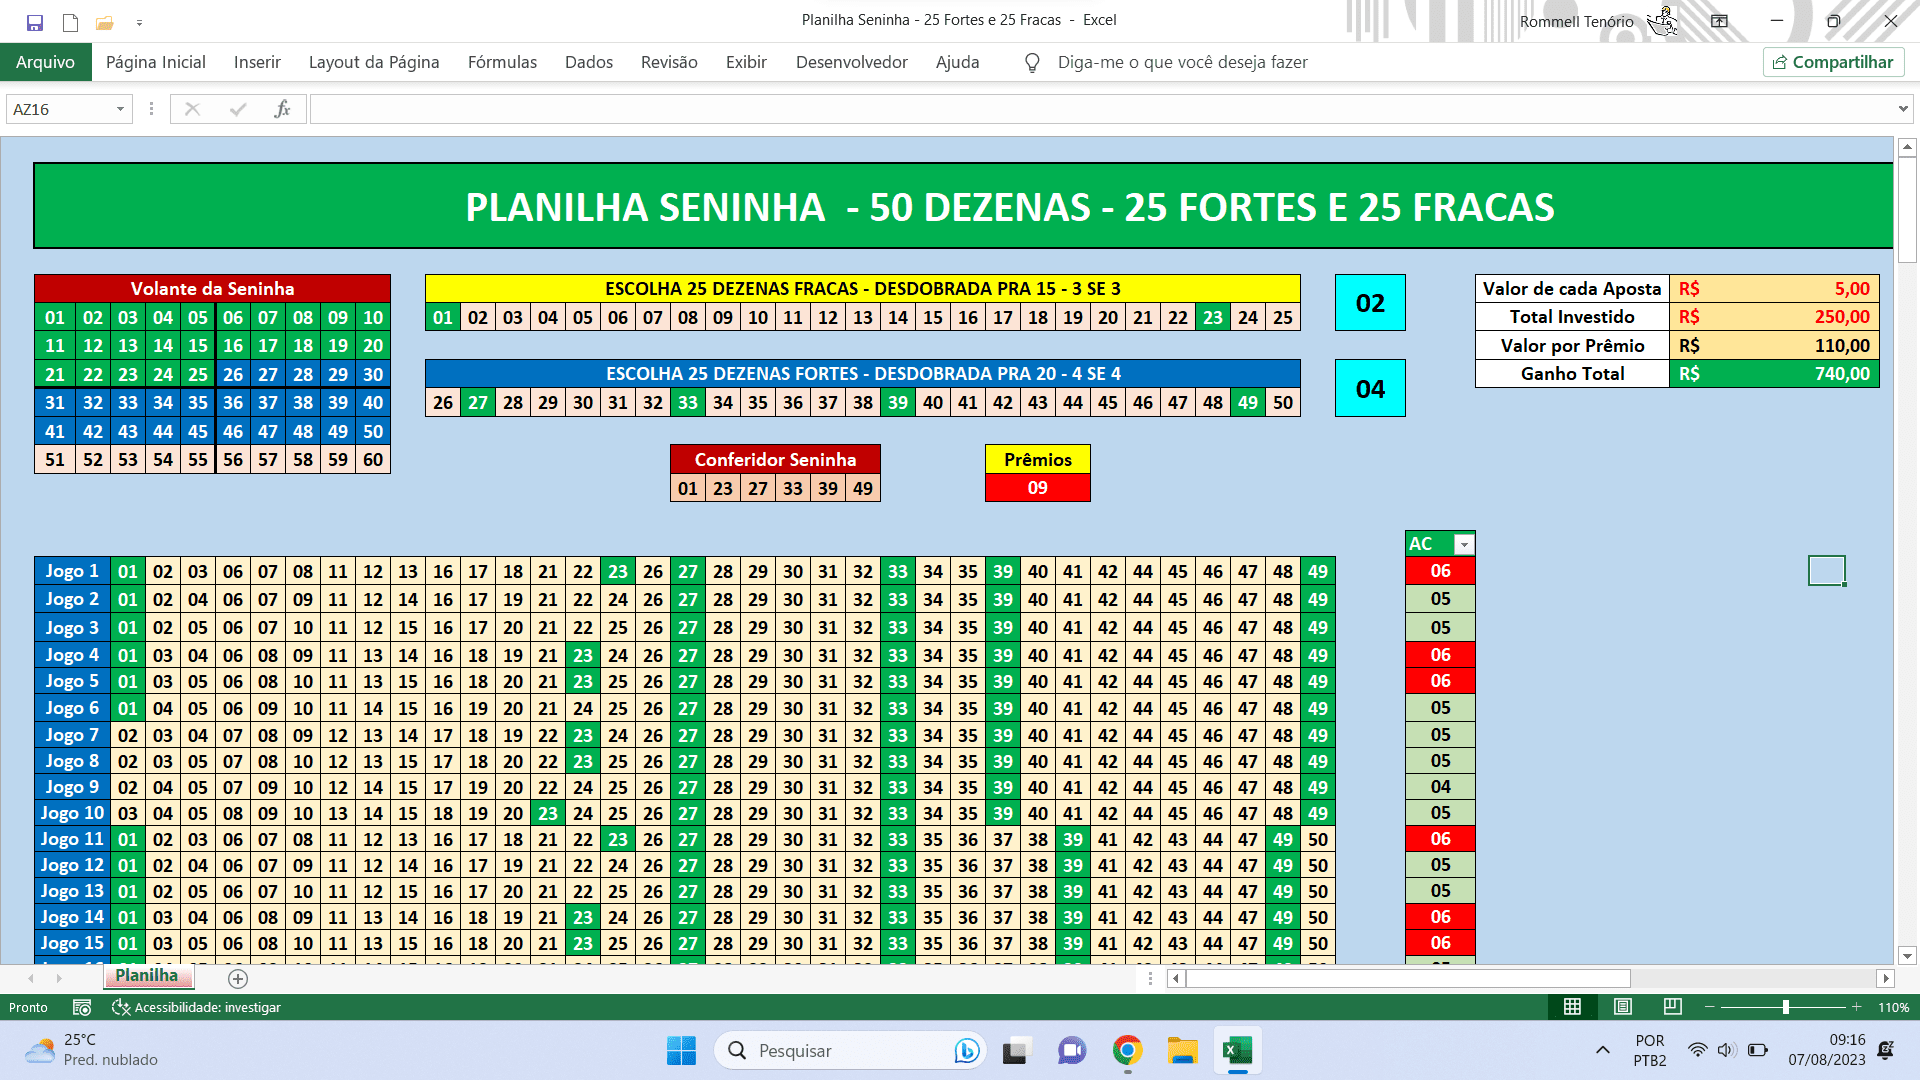Click the zoom slider handle
1920x1080 pixels.
pos(1785,1007)
